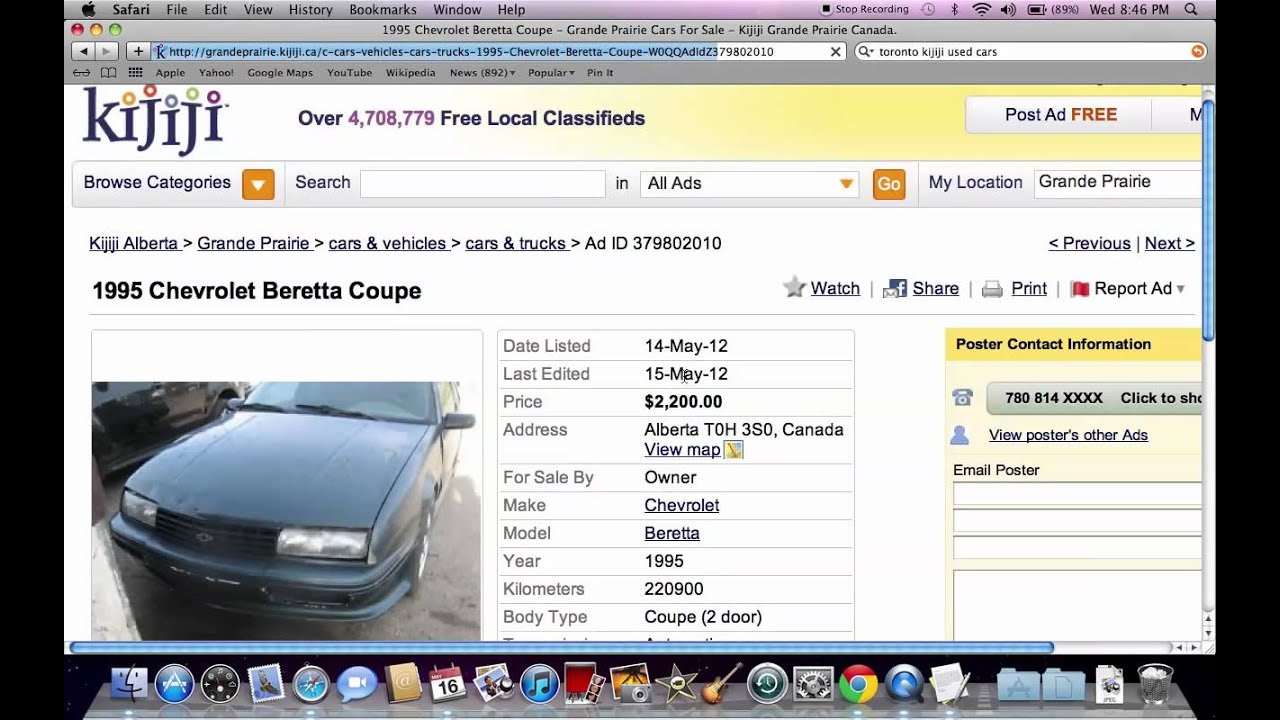Click the Kijiji logo
Image resolution: width=1280 pixels, height=720 pixels.
tap(155, 120)
